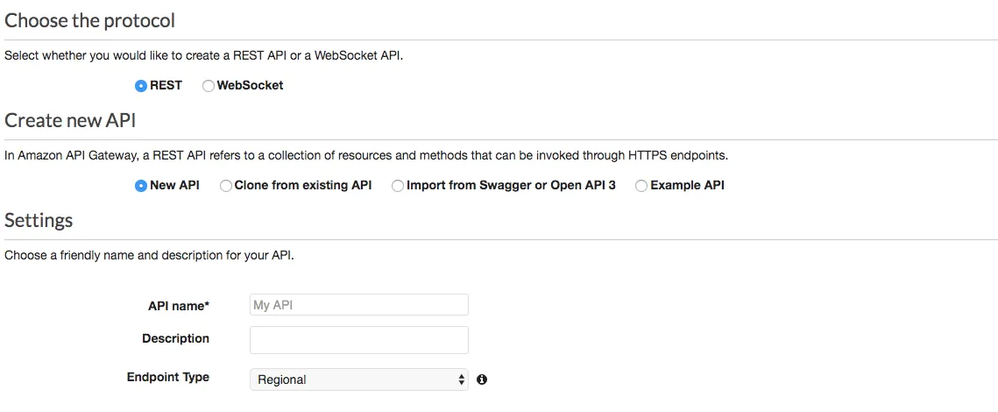Click the API name text field

358,305
